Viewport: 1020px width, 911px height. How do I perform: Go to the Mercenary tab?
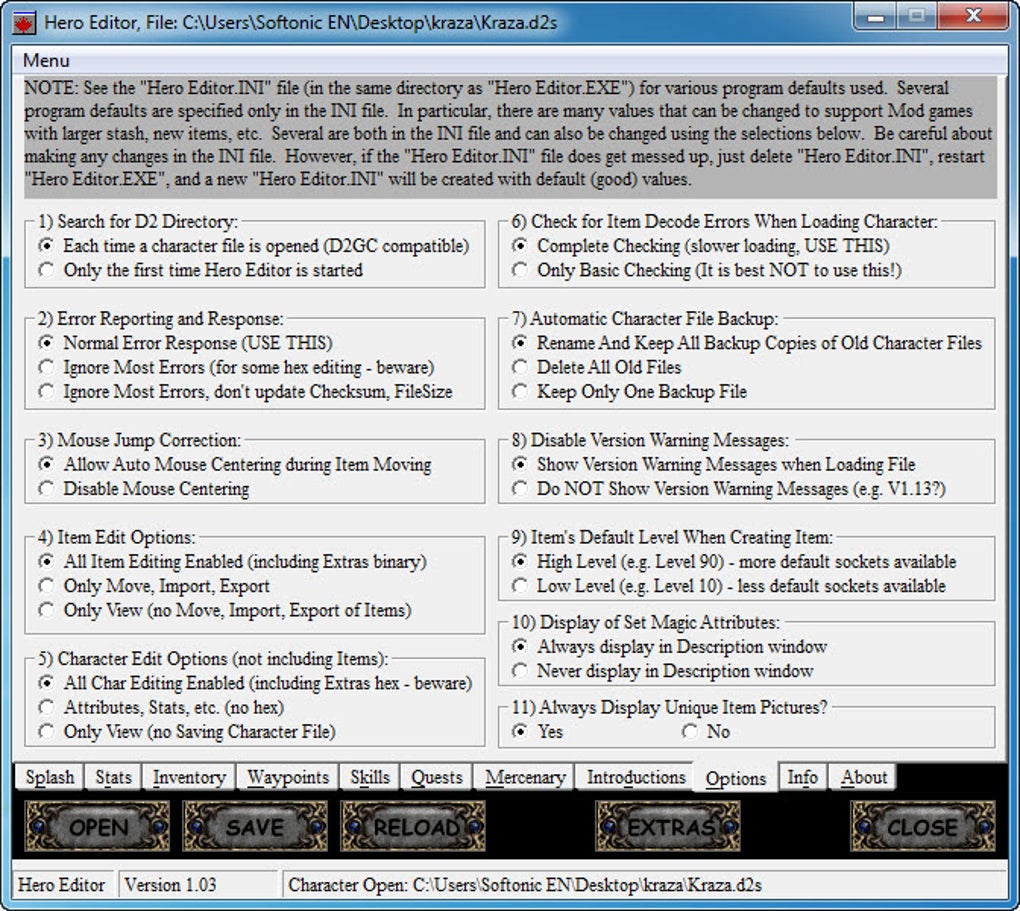524,777
